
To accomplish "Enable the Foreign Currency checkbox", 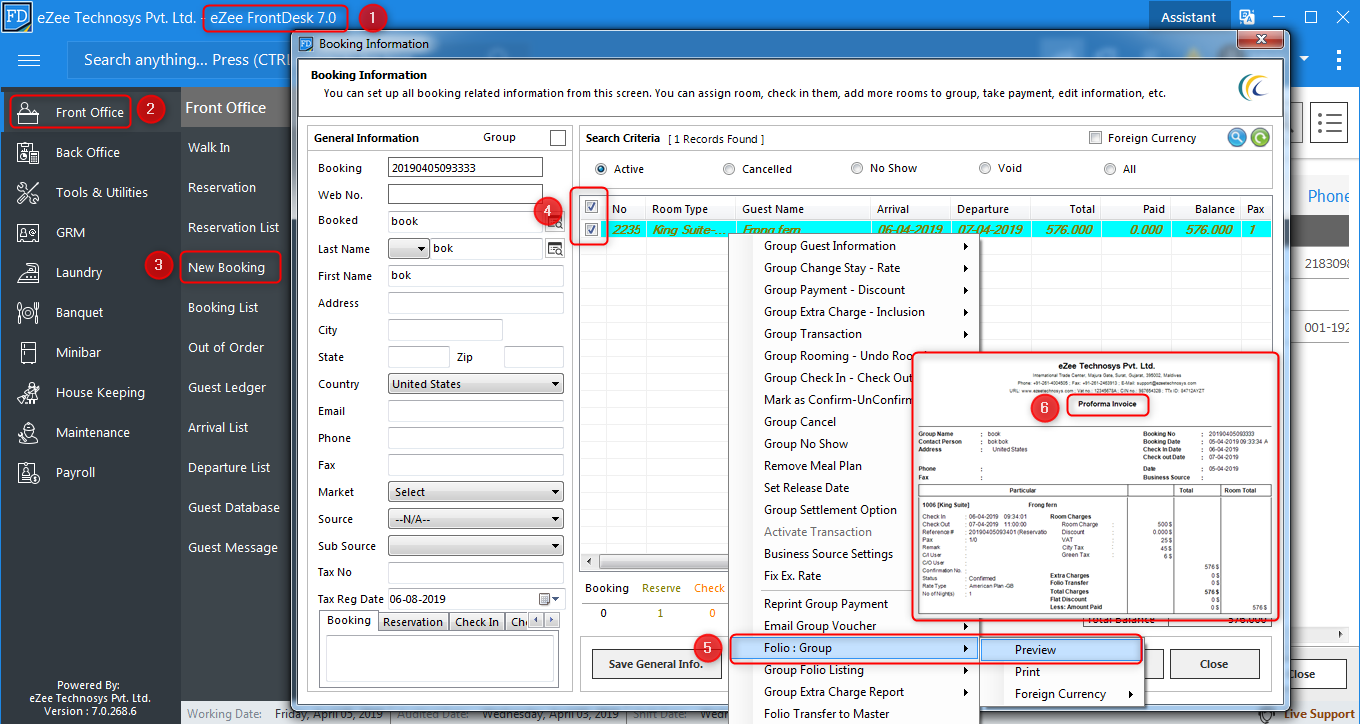I will 1096,138.
